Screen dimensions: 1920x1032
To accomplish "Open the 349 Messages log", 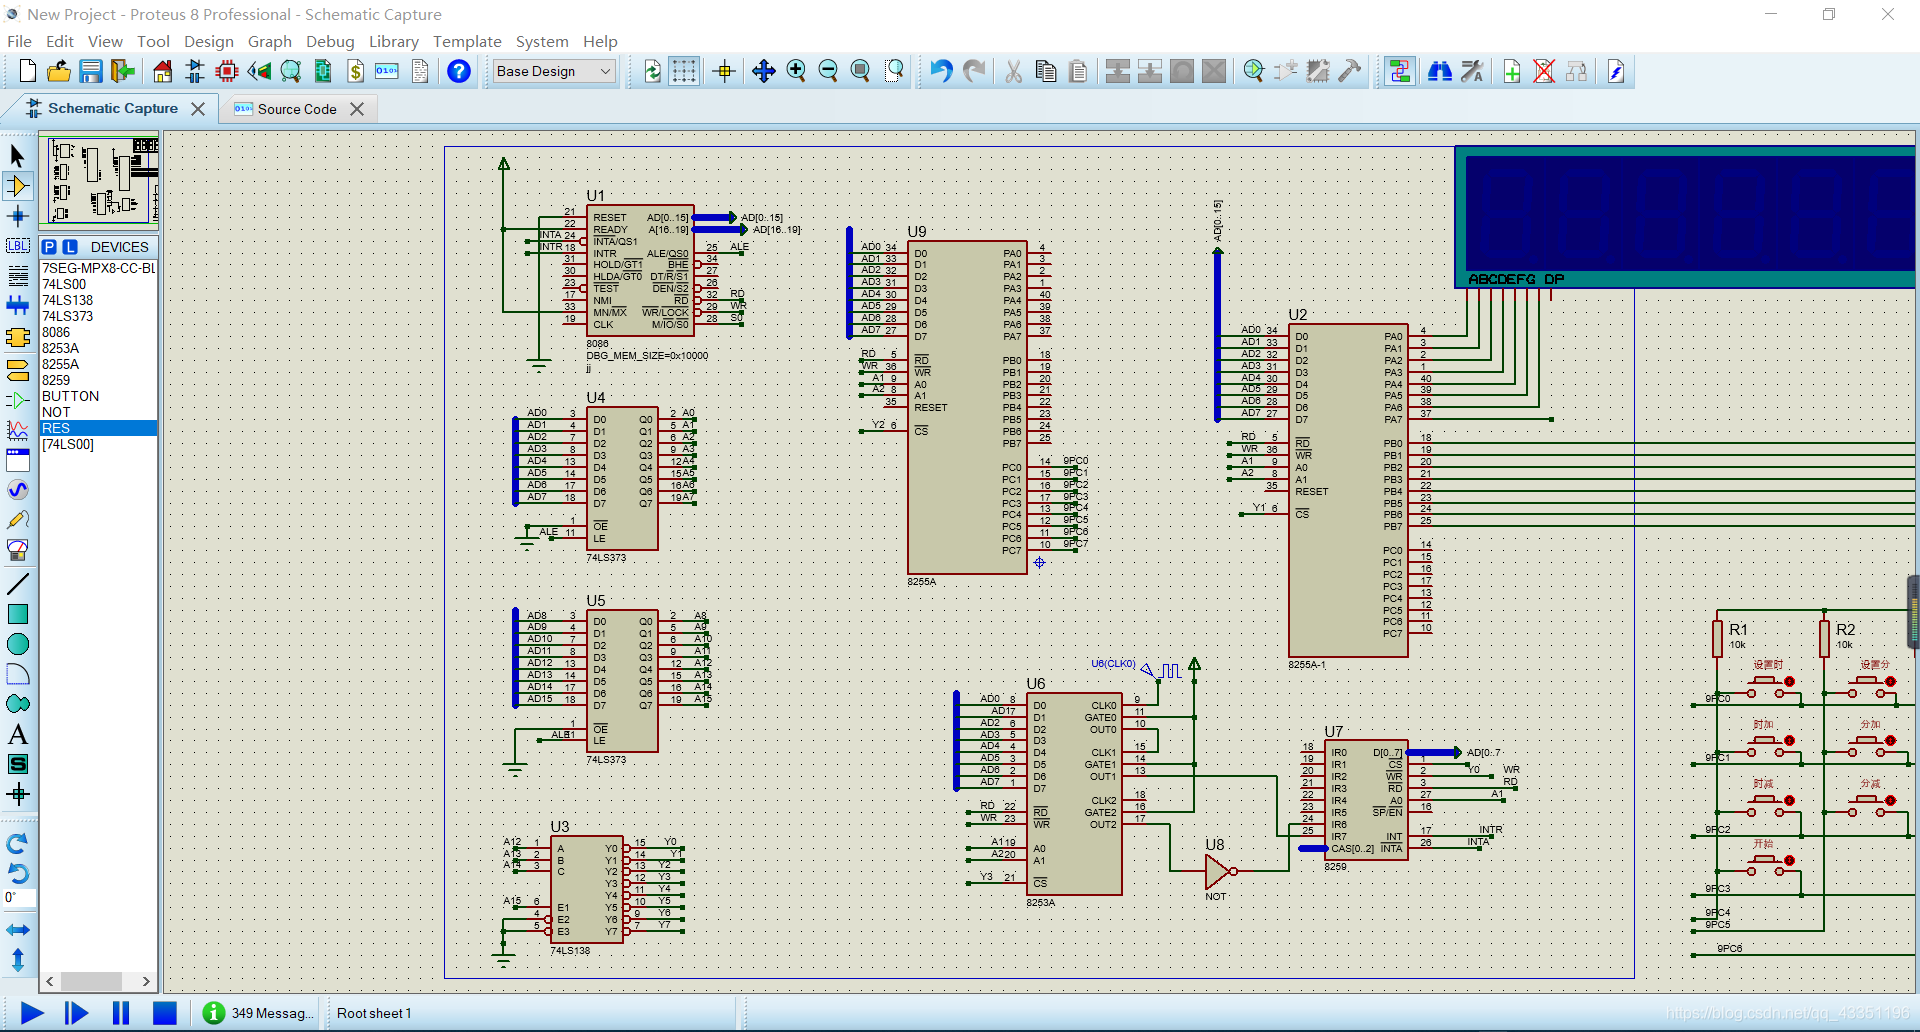I will tap(258, 1013).
